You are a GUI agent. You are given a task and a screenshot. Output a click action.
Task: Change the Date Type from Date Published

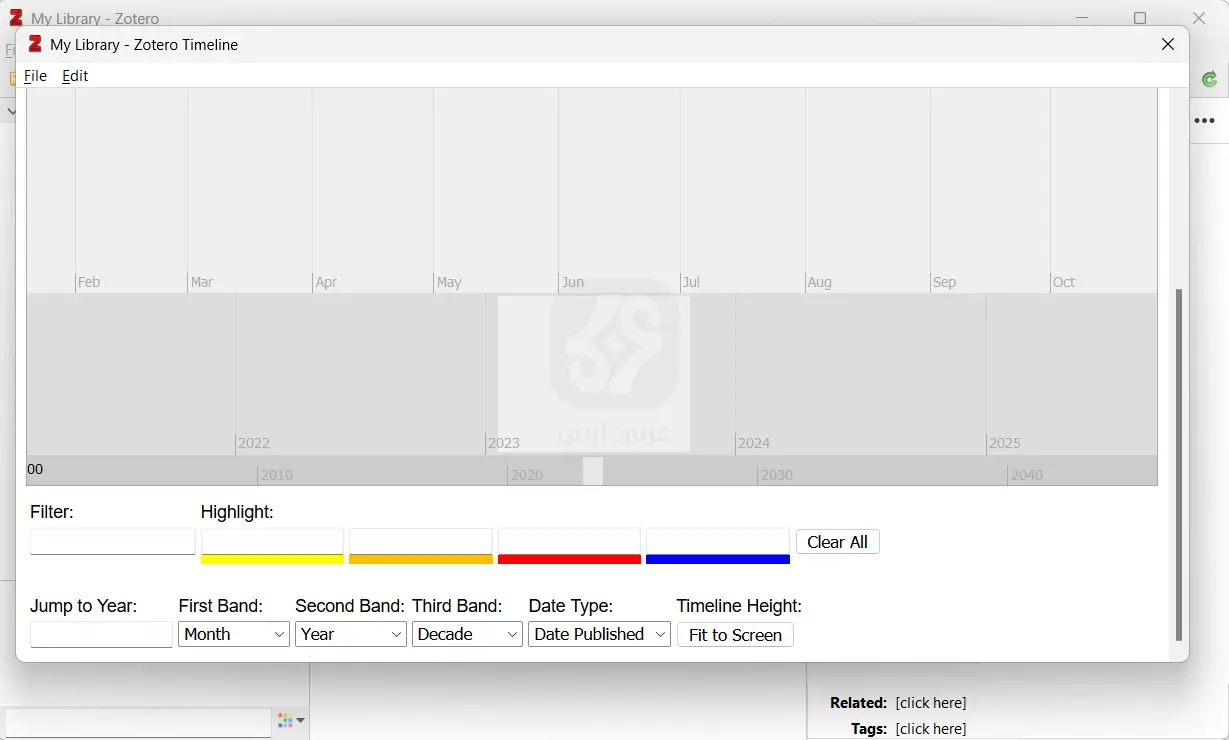coord(599,635)
